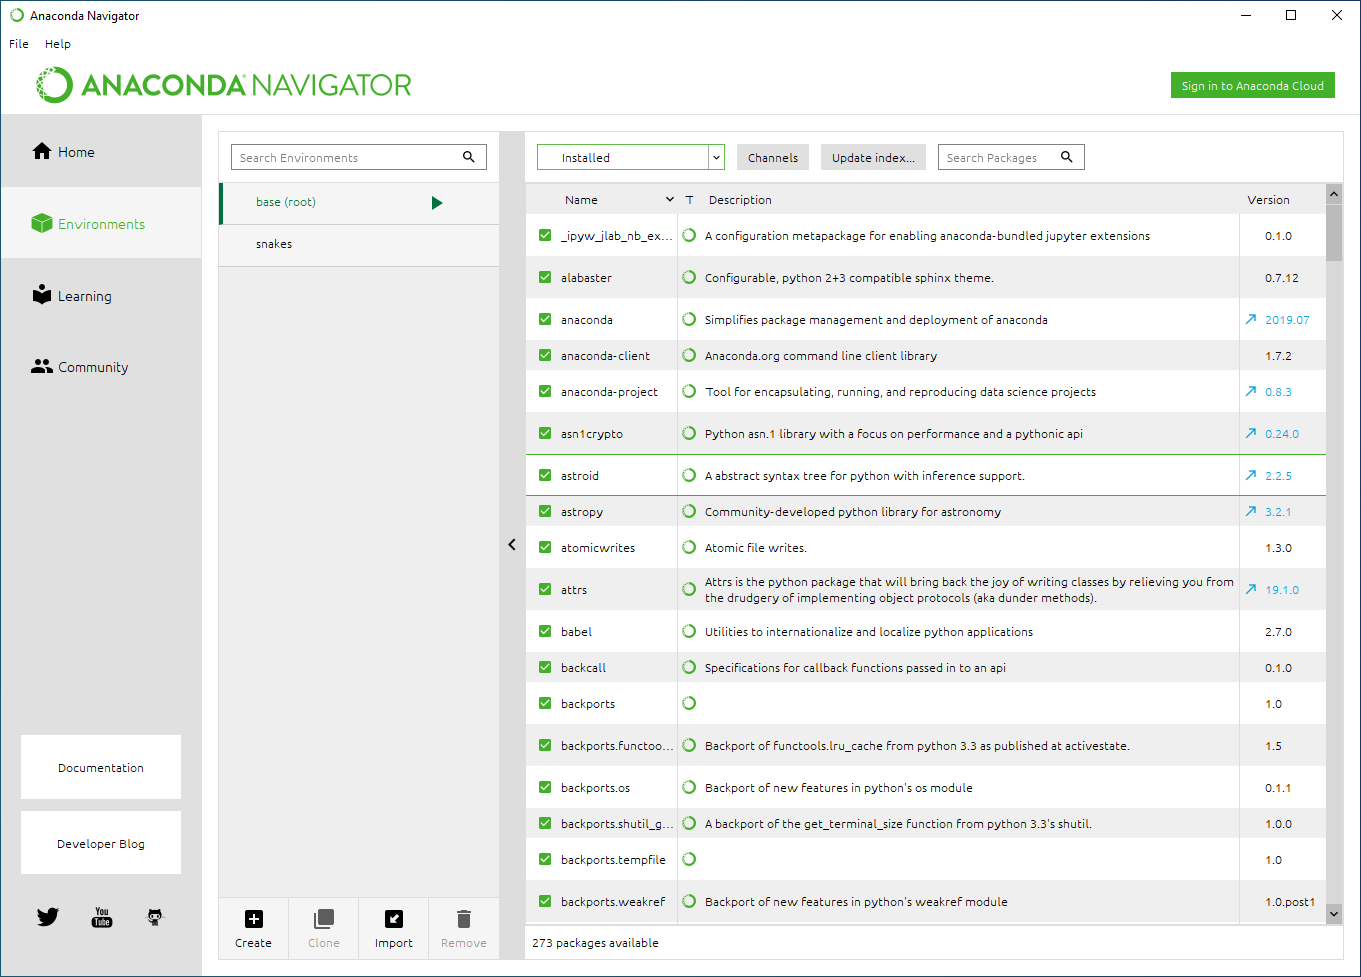Click the package list scrollbar down arrow
The width and height of the screenshot is (1361, 977).
point(1334,913)
